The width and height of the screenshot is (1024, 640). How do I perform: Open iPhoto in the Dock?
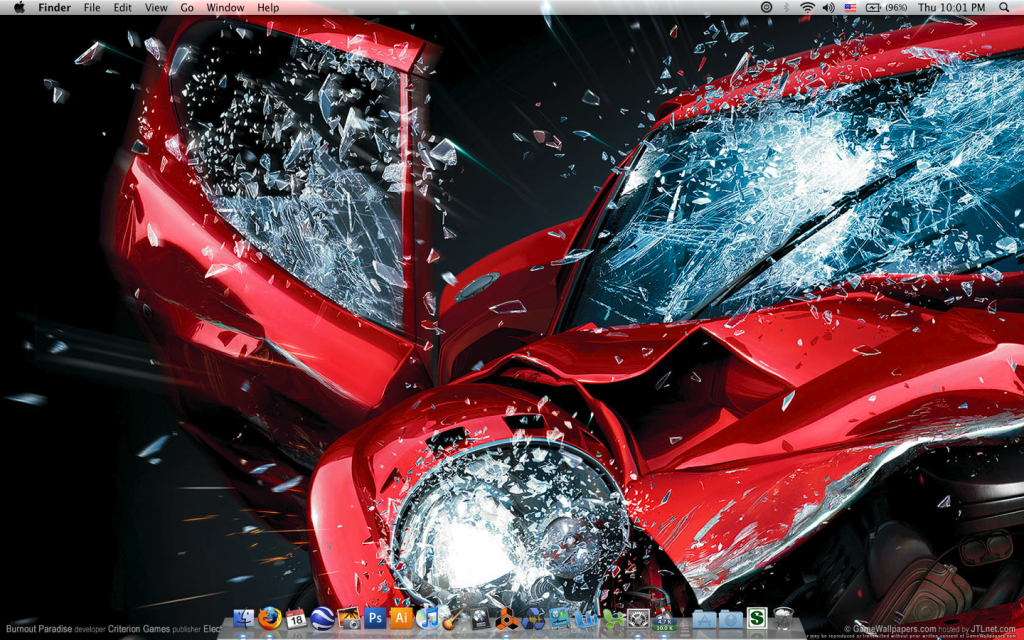pos(349,618)
